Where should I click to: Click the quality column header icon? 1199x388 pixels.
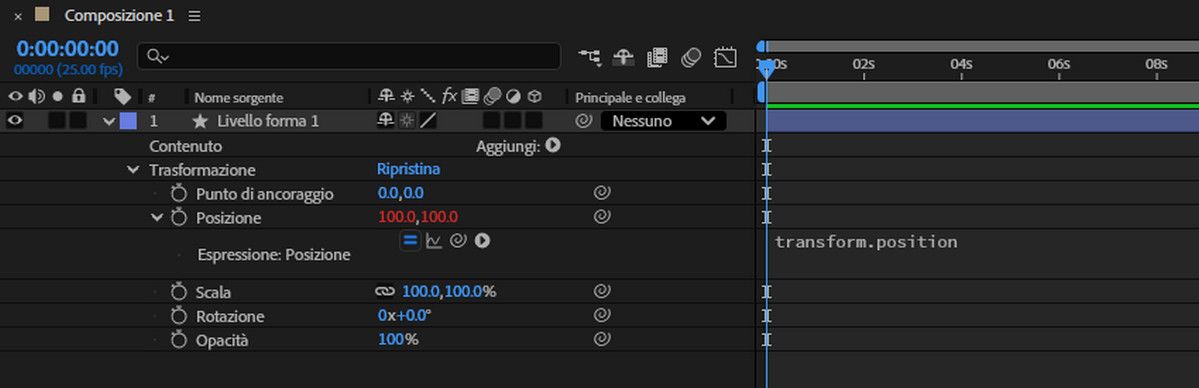pos(428,96)
